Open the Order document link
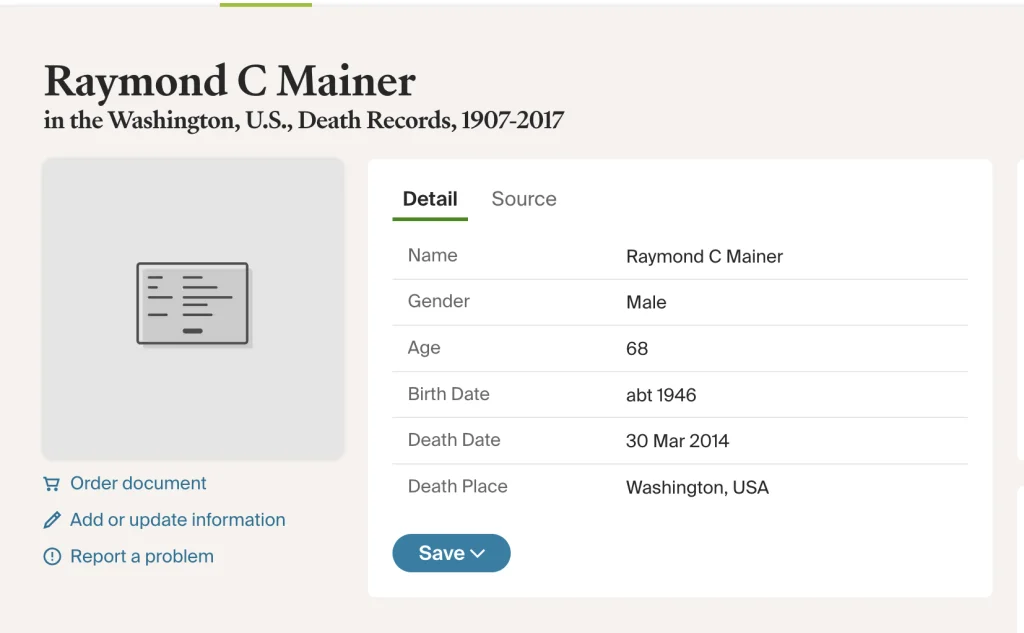 coord(138,484)
